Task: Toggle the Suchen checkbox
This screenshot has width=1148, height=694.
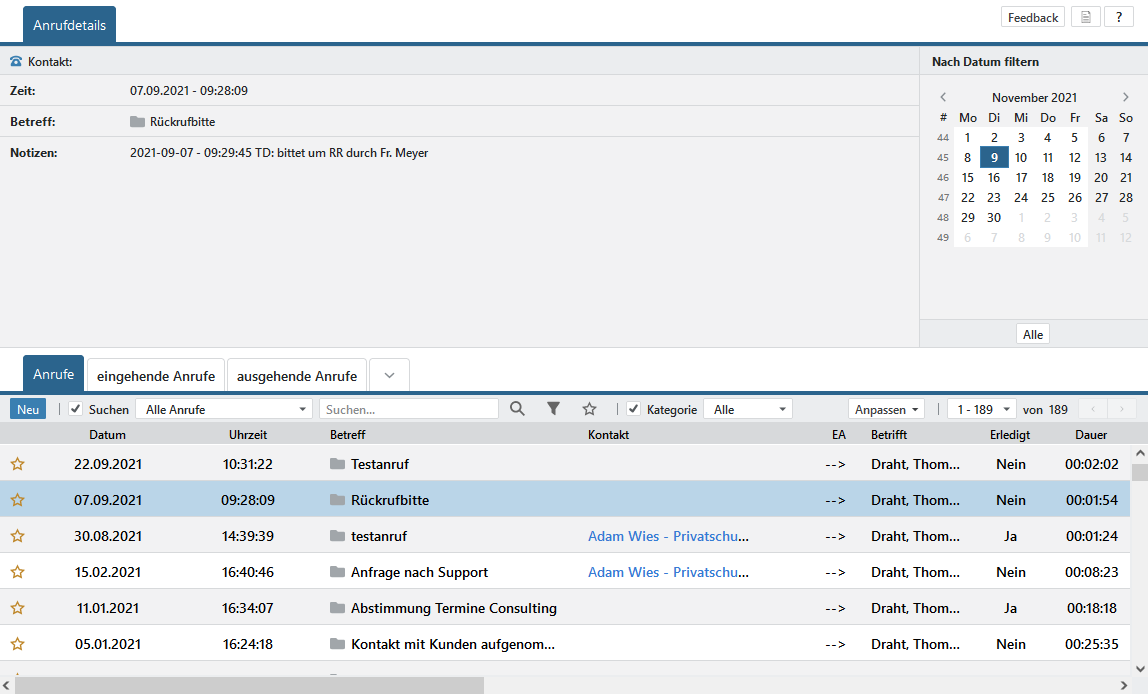Action: (75, 409)
